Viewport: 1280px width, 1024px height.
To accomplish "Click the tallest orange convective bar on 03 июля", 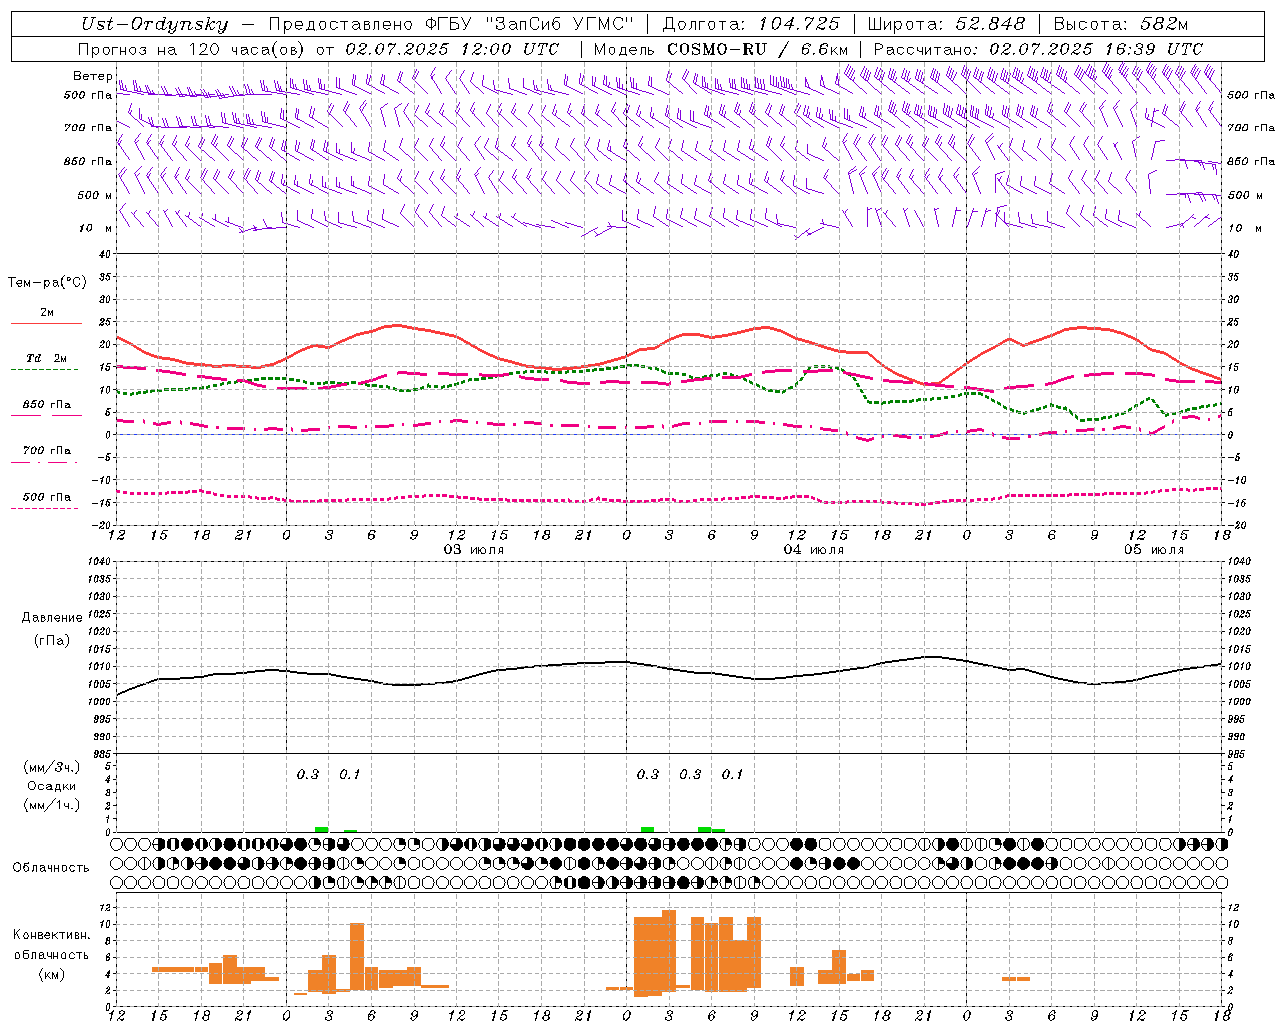I will pos(357,957).
